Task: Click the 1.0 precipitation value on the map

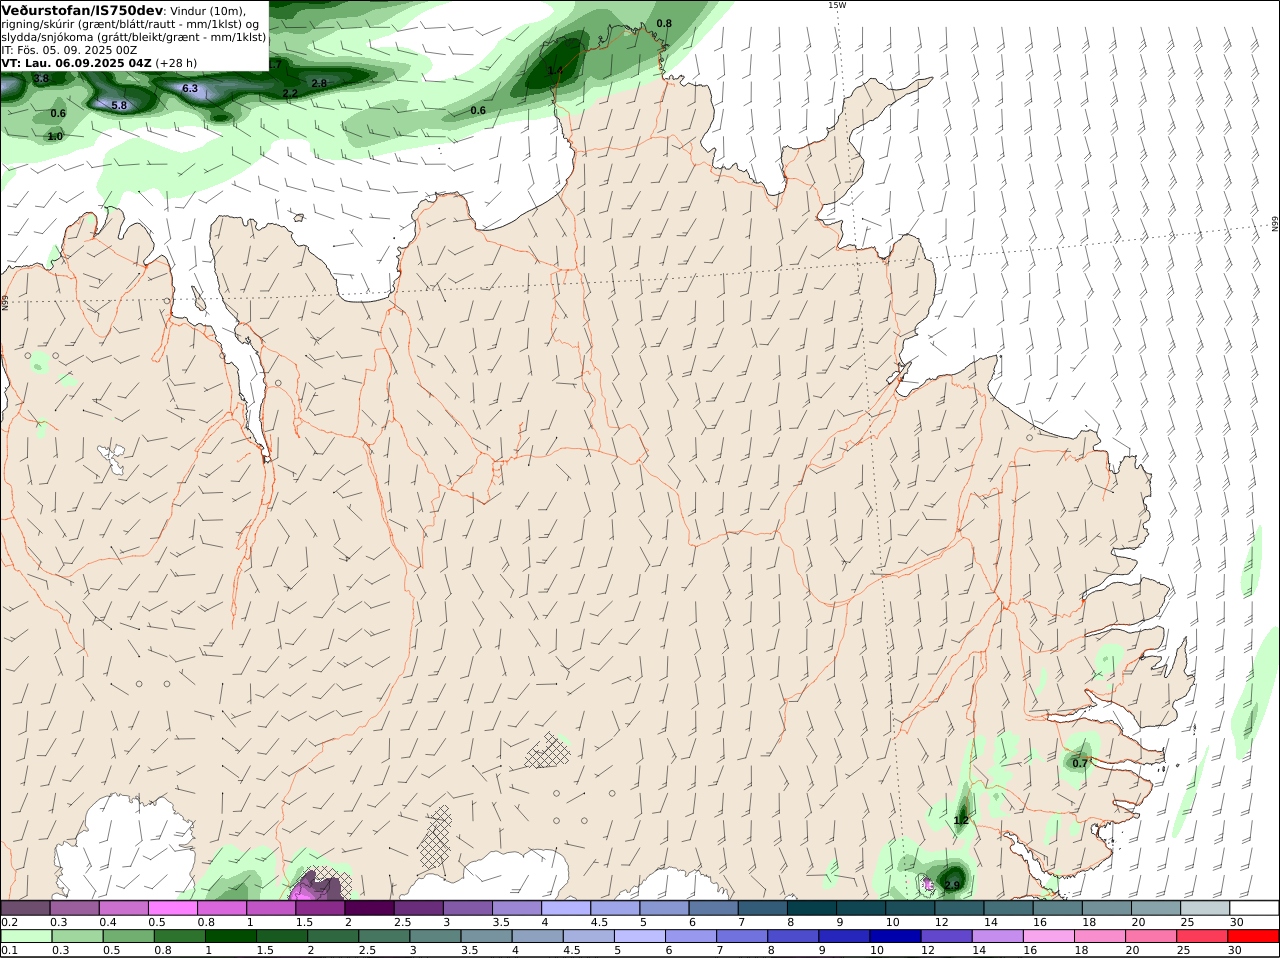Action: pyautogui.click(x=55, y=136)
